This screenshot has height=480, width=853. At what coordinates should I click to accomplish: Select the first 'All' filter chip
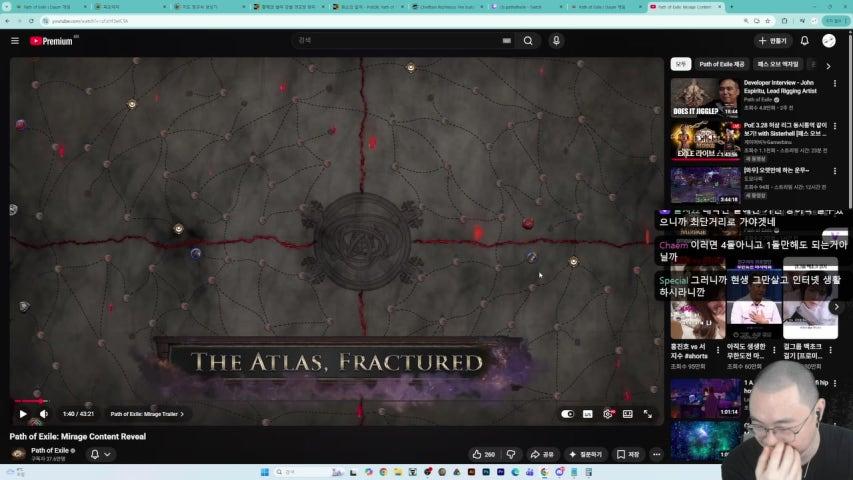[x=681, y=64]
